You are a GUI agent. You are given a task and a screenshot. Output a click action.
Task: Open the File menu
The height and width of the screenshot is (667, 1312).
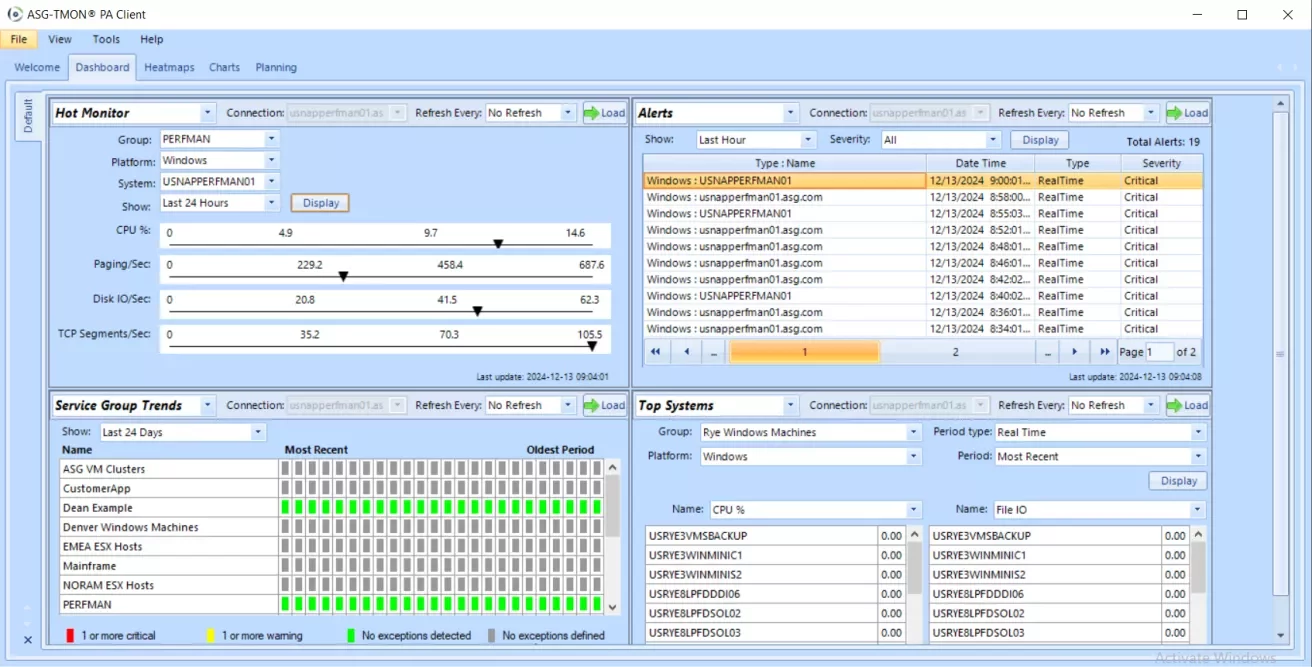click(19, 39)
